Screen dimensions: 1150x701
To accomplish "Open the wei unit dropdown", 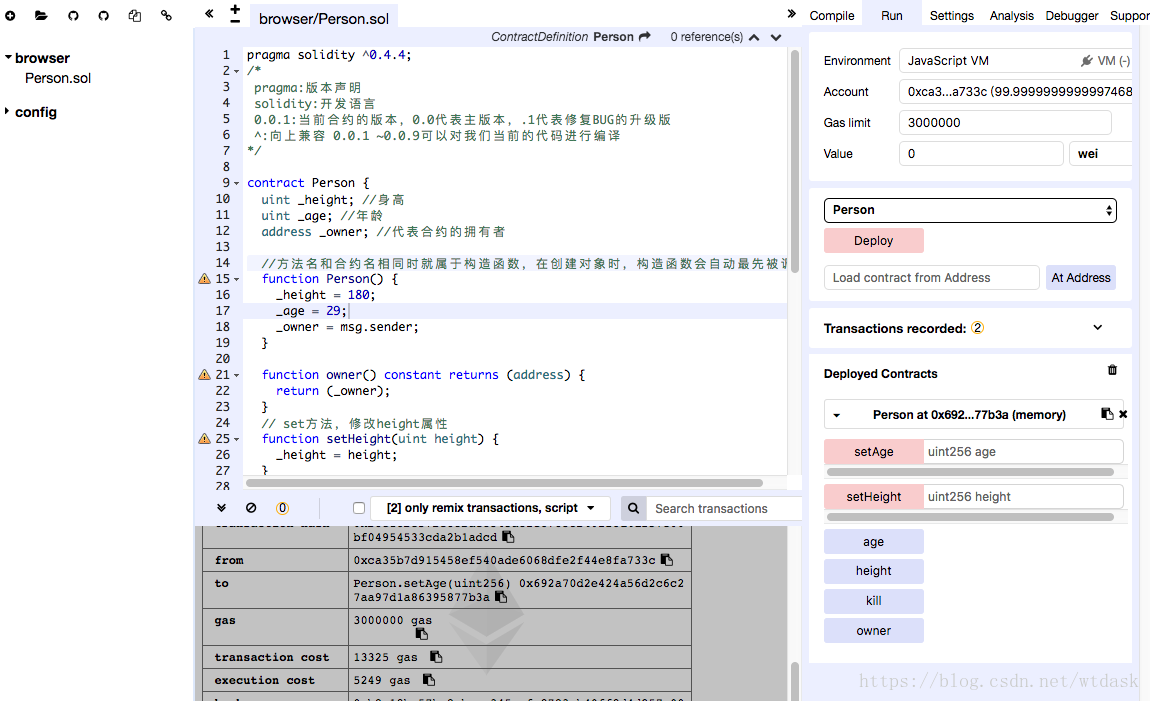I will click(x=1100, y=154).
